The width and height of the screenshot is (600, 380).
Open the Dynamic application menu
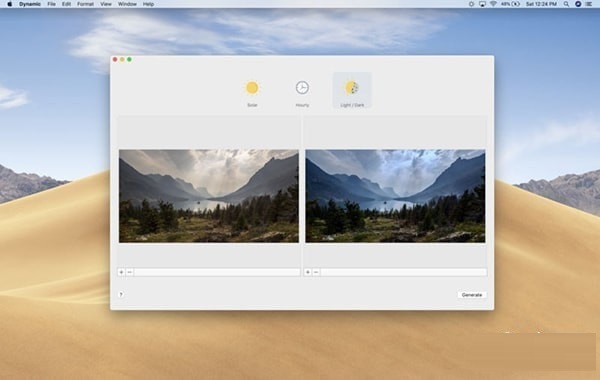tap(30, 4)
